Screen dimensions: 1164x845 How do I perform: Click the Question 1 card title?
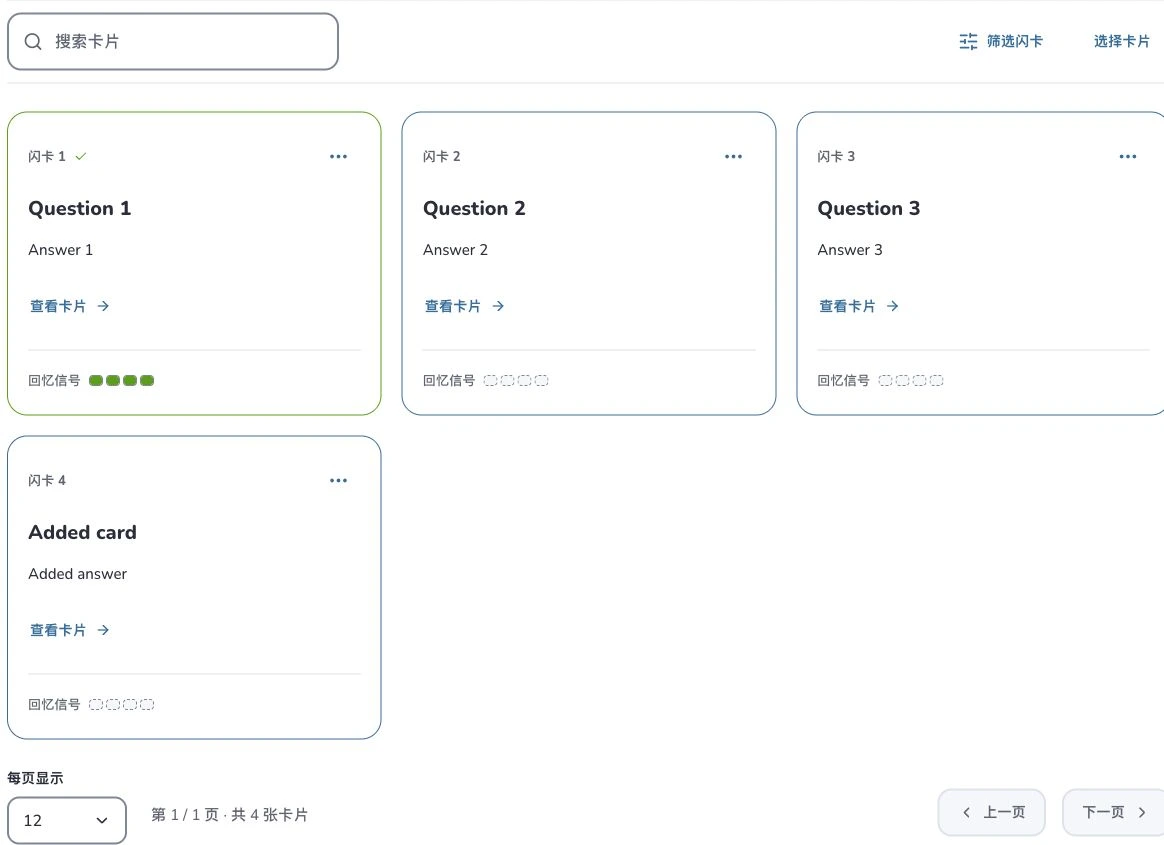point(79,209)
